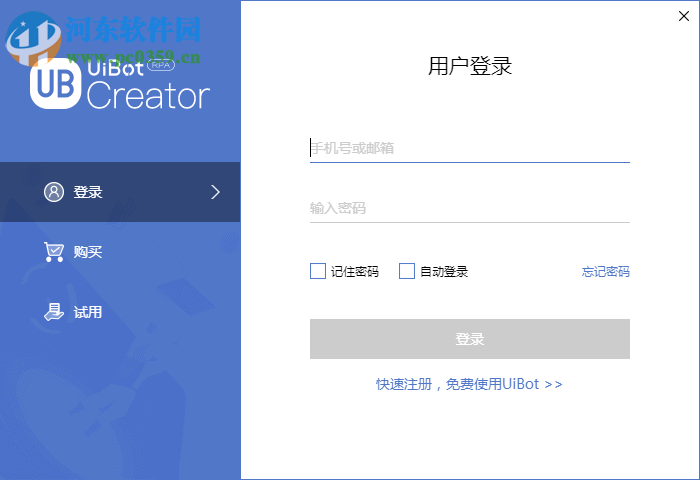Image resolution: width=700 pixels, height=480 pixels.
Task: Click the 忘记密码 link
Action: (x=606, y=271)
